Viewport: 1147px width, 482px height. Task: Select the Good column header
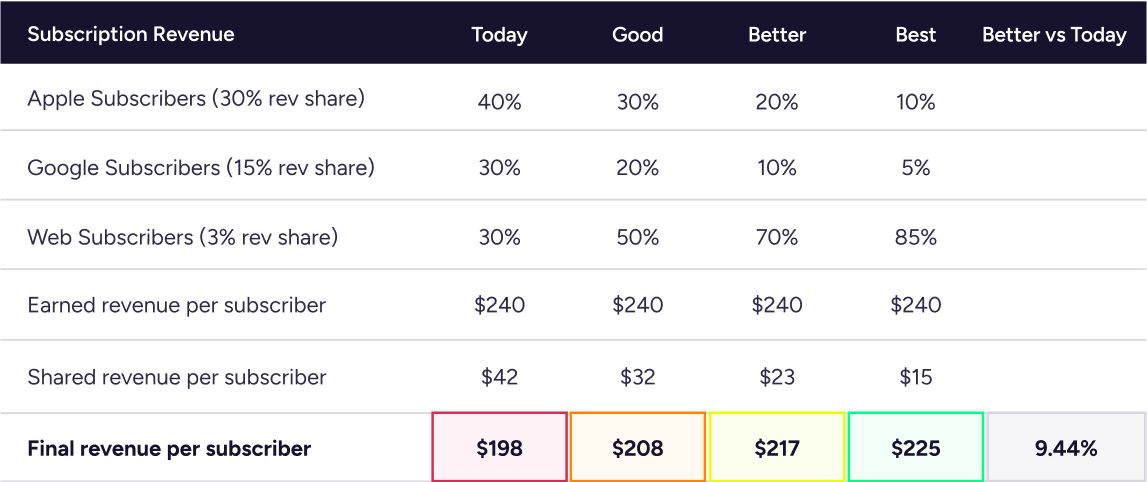click(x=637, y=35)
